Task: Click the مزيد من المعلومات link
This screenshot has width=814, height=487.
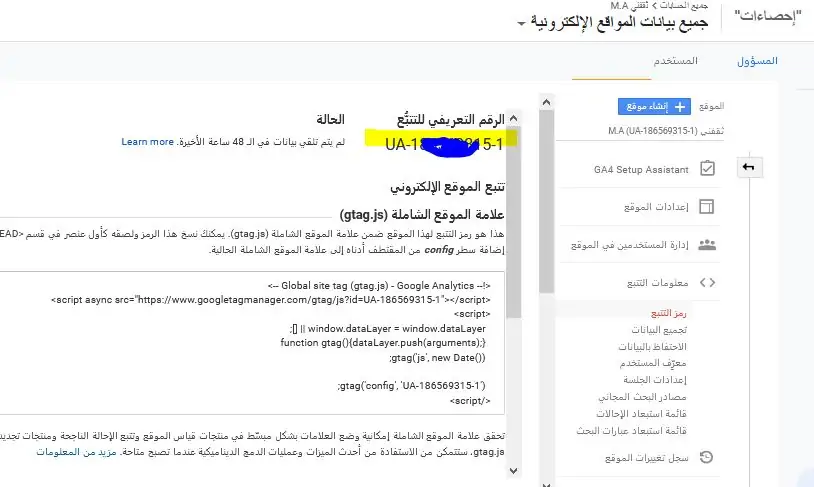Action: [x=76, y=452]
